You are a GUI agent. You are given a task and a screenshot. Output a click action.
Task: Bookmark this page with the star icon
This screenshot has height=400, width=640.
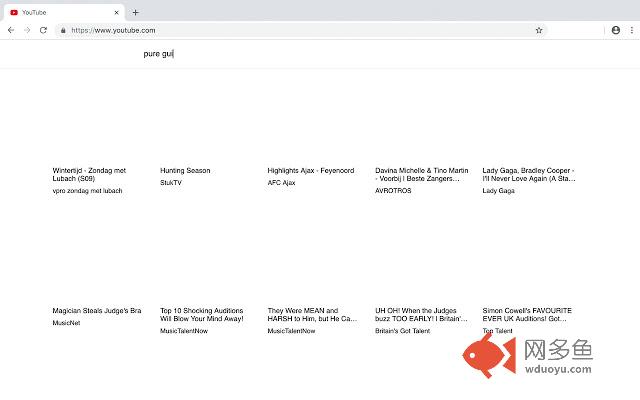pyautogui.click(x=539, y=30)
